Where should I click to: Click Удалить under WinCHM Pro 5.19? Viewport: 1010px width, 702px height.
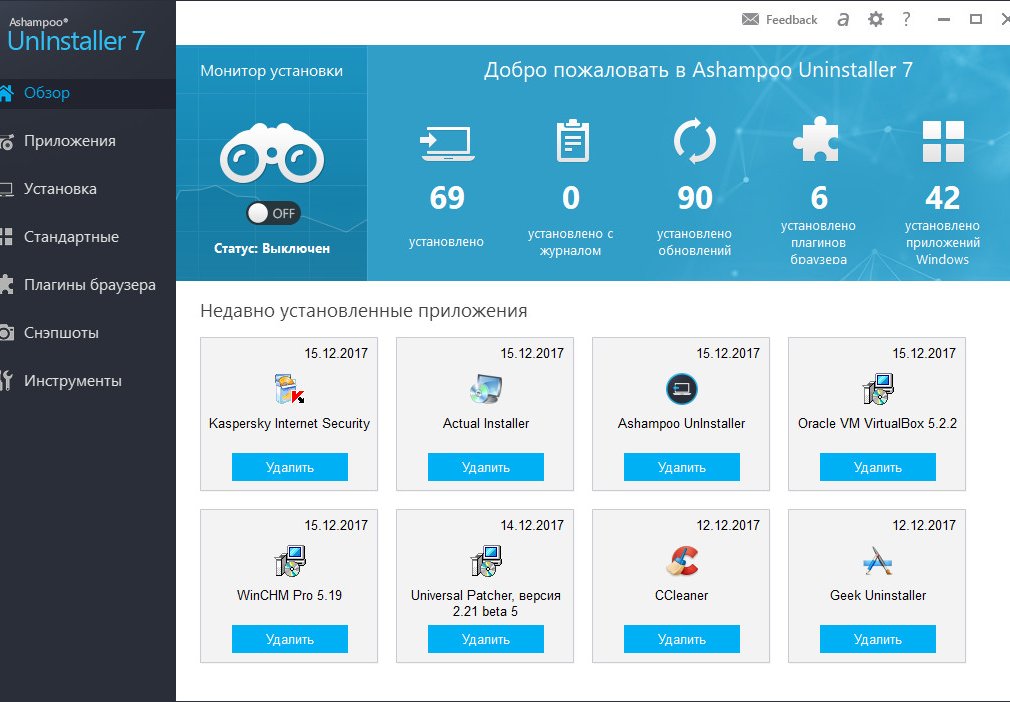click(x=290, y=639)
